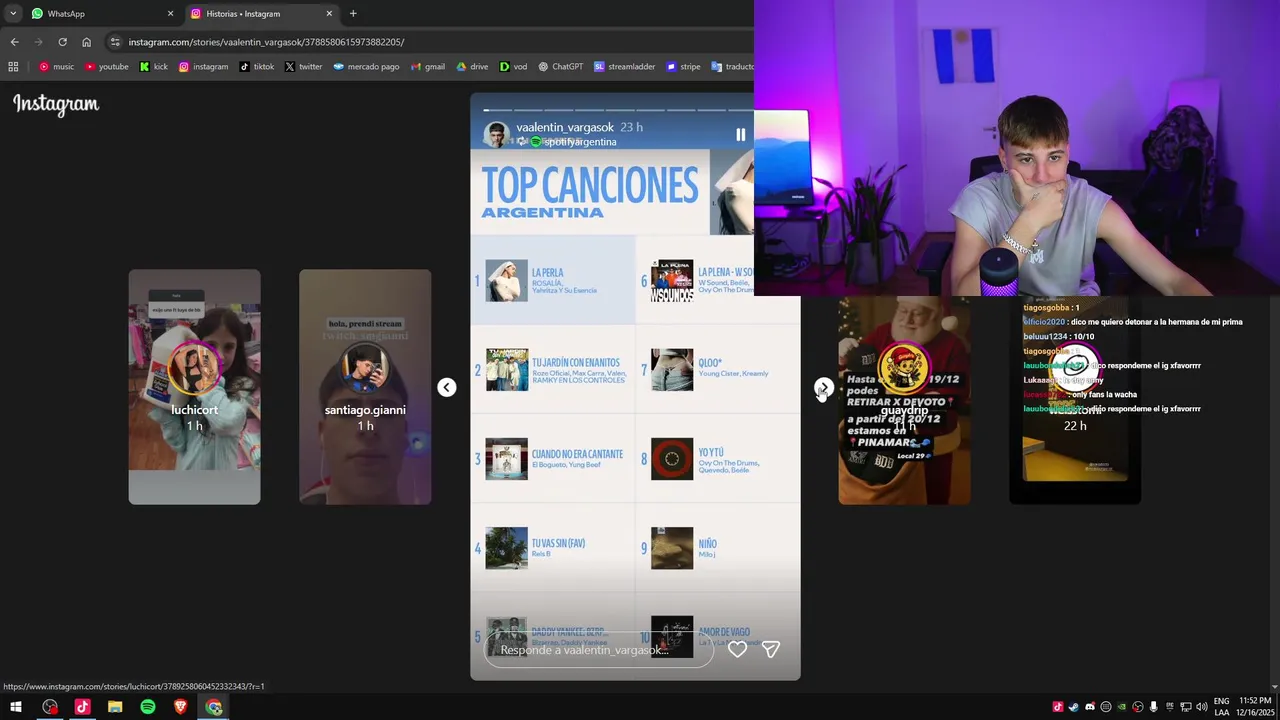The height and width of the screenshot is (720, 1280).
Task: Open the apps grid in bookmarks bar
Action: 13,67
